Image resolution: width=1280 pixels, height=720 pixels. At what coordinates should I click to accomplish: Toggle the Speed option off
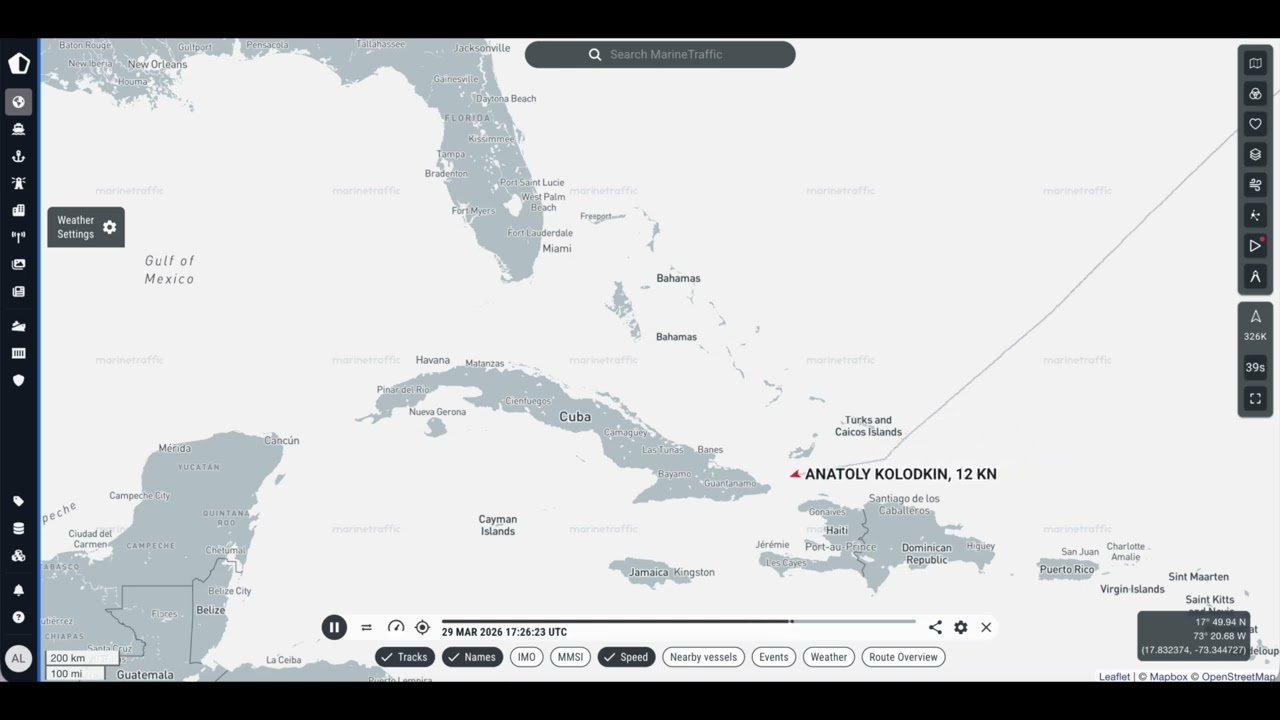(x=627, y=657)
